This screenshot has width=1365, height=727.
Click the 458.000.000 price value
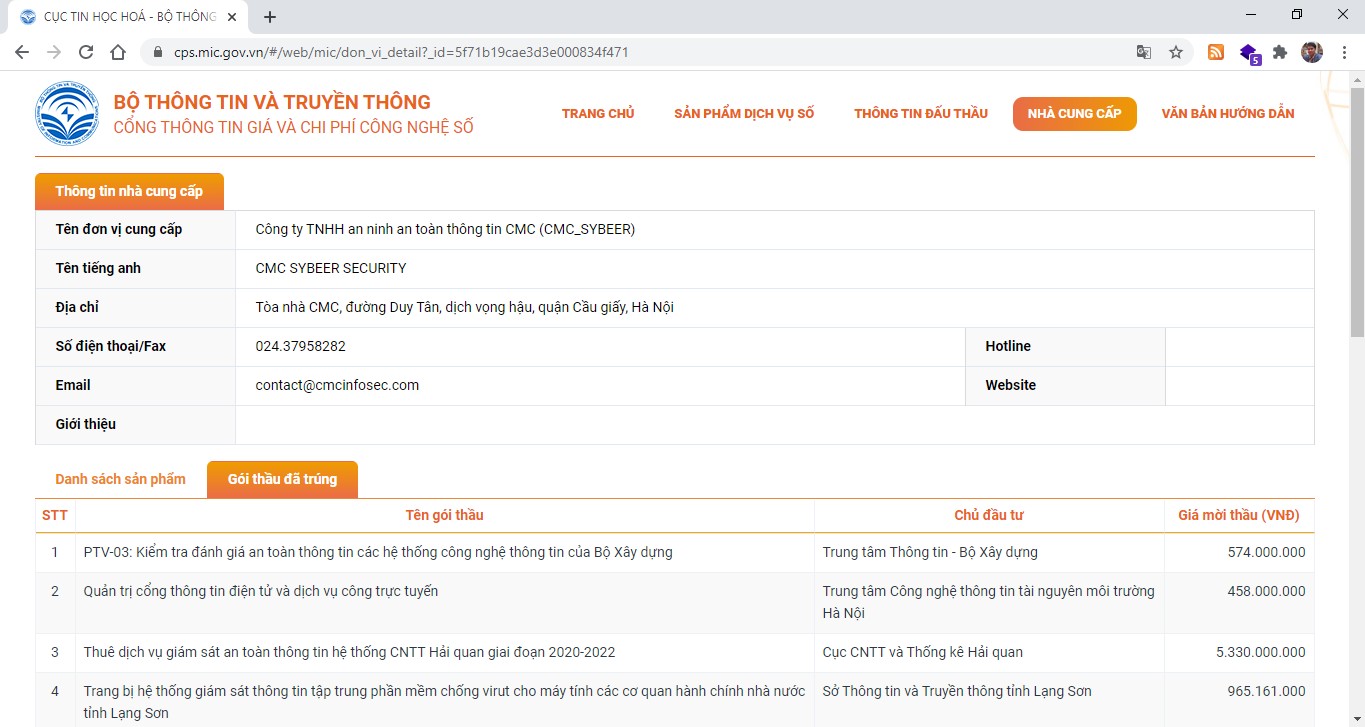[x=1266, y=591]
